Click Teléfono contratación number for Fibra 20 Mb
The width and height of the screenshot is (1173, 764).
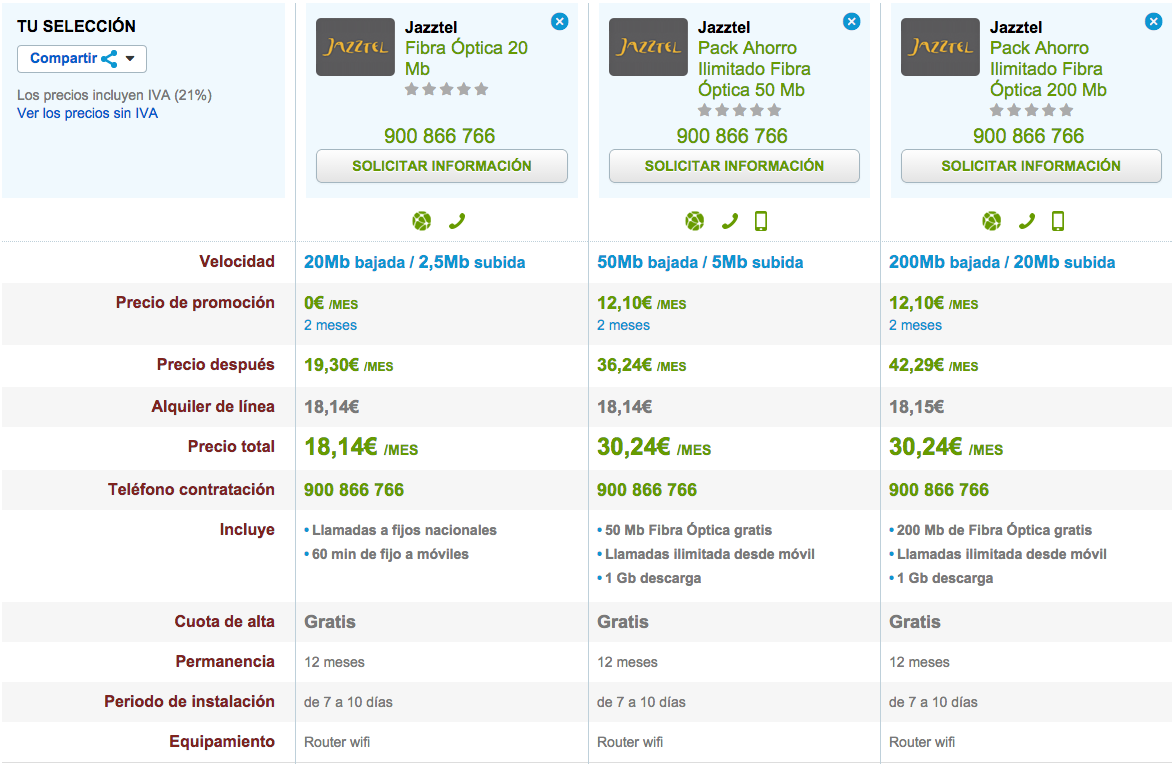[x=354, y=490]
